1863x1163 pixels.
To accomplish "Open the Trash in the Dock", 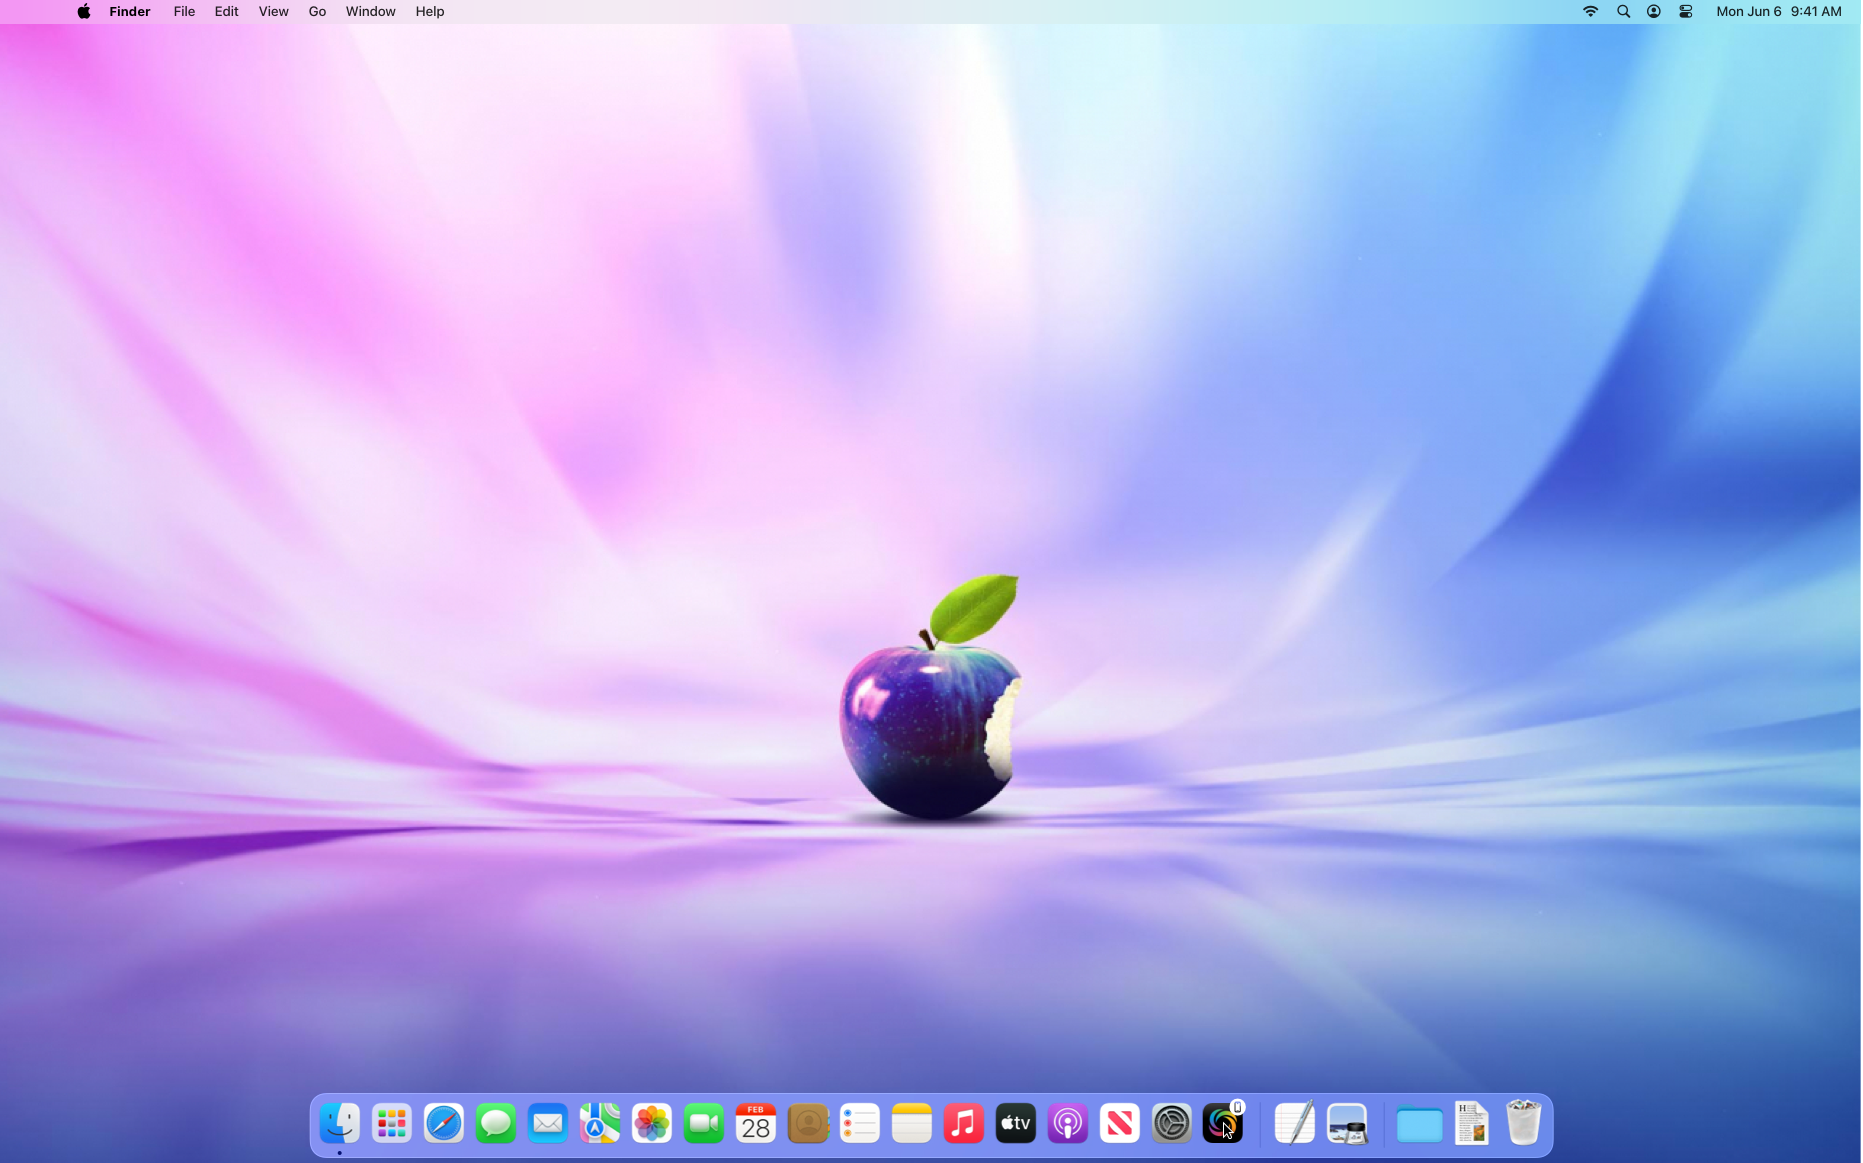I will pos(1523,1124).
